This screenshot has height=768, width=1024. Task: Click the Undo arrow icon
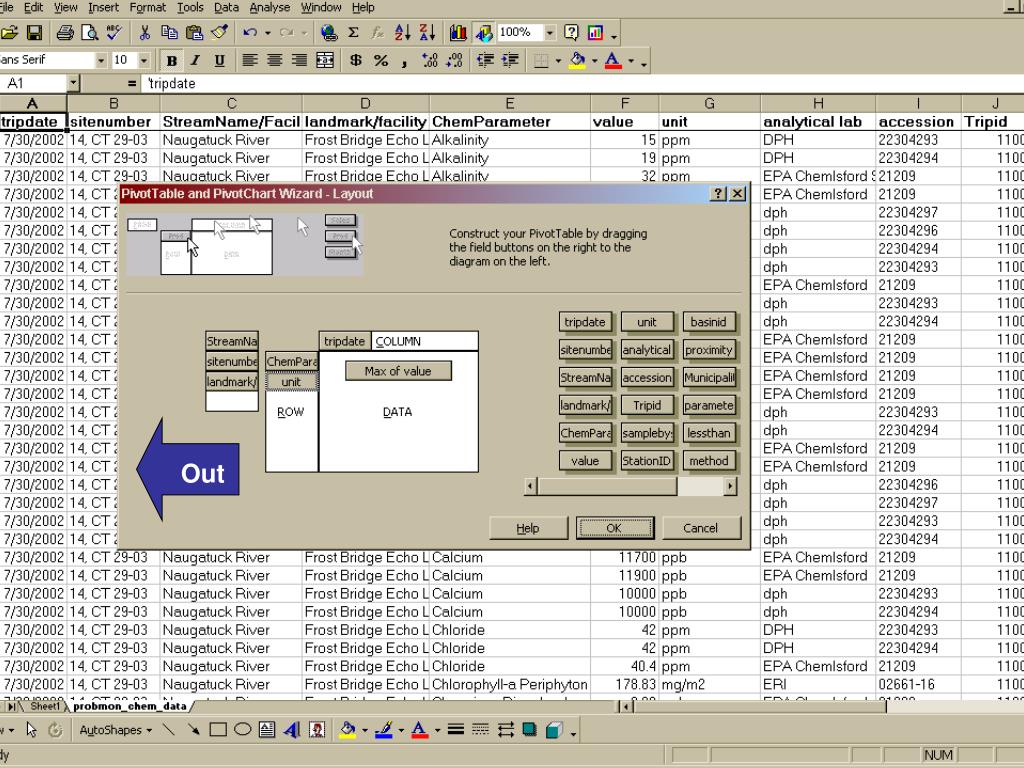pyautogui.click(x=249, y=33)
